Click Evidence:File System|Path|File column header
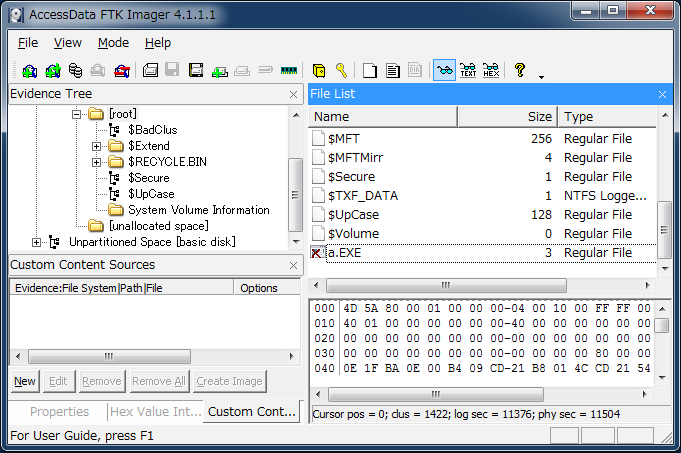681x453 pixels. click(x=122, y=288)
